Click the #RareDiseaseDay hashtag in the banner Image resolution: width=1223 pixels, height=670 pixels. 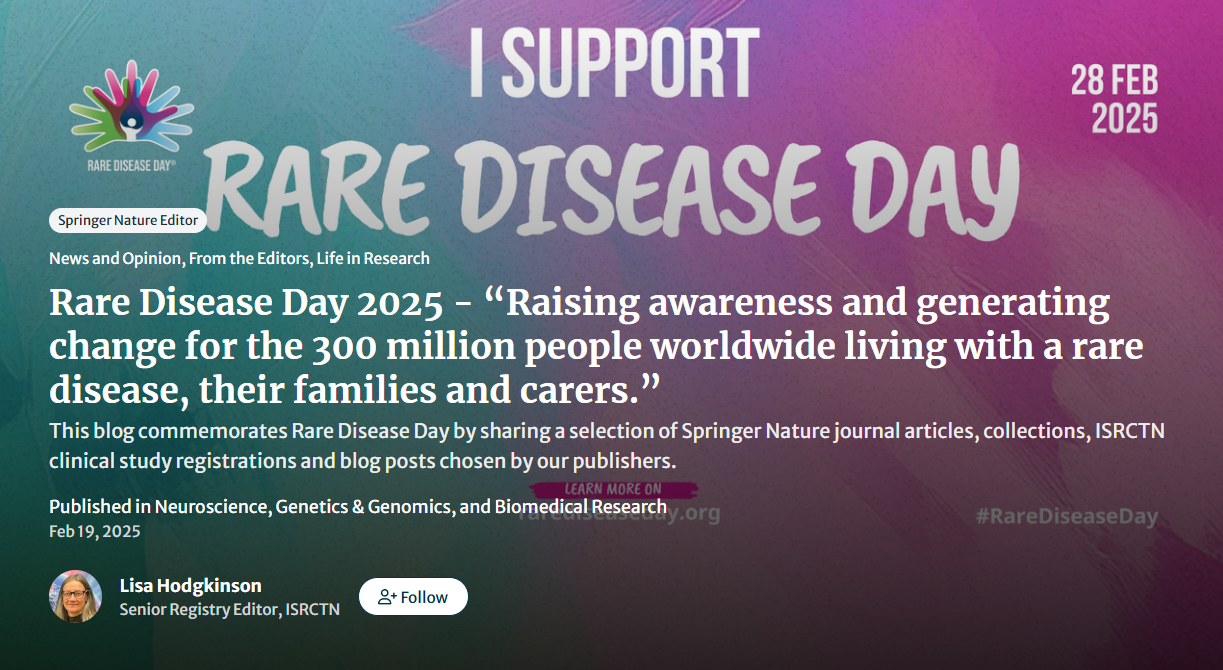(x=1066, y=517)
